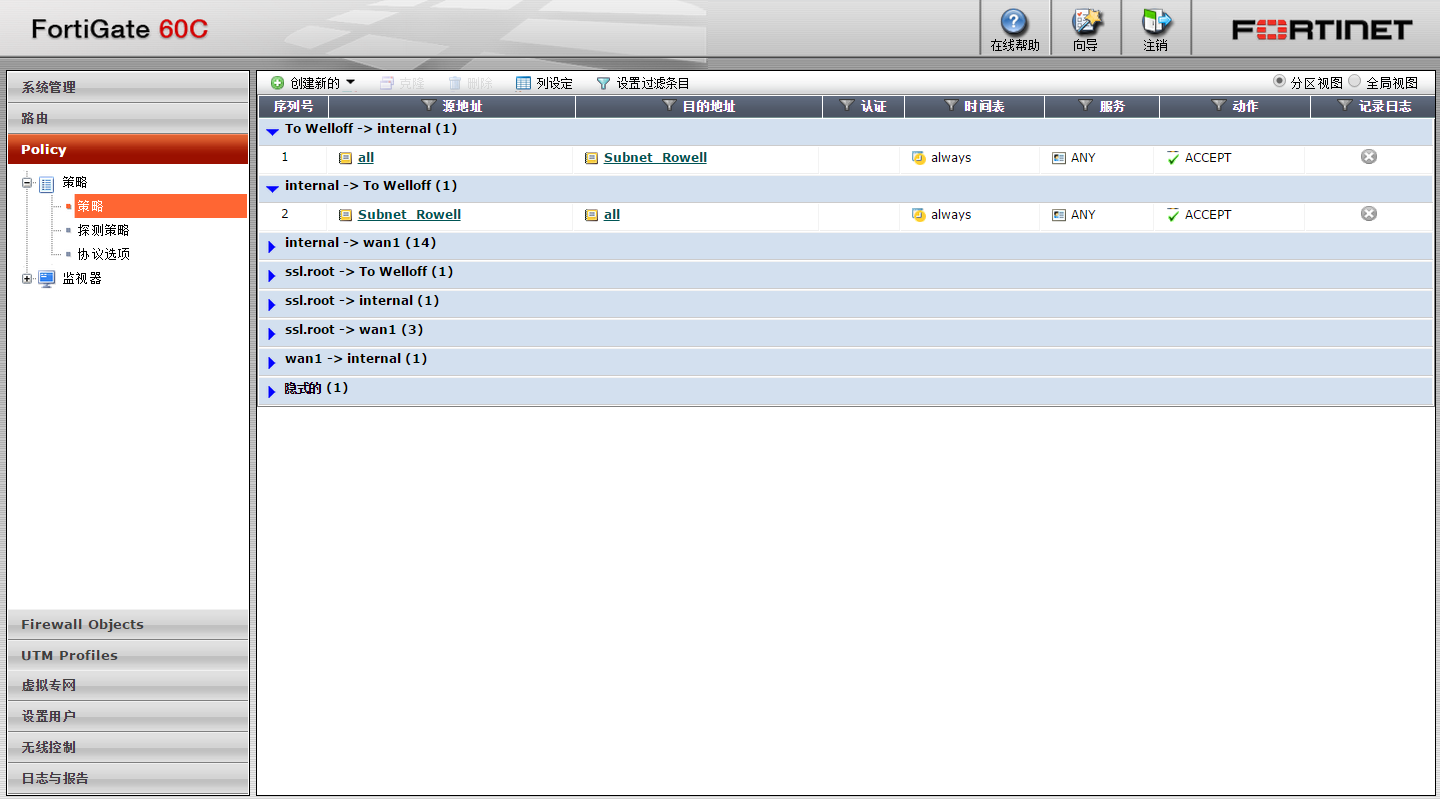Open the Firewall Objects menu
1440x799 pixels.
[128, 624]
